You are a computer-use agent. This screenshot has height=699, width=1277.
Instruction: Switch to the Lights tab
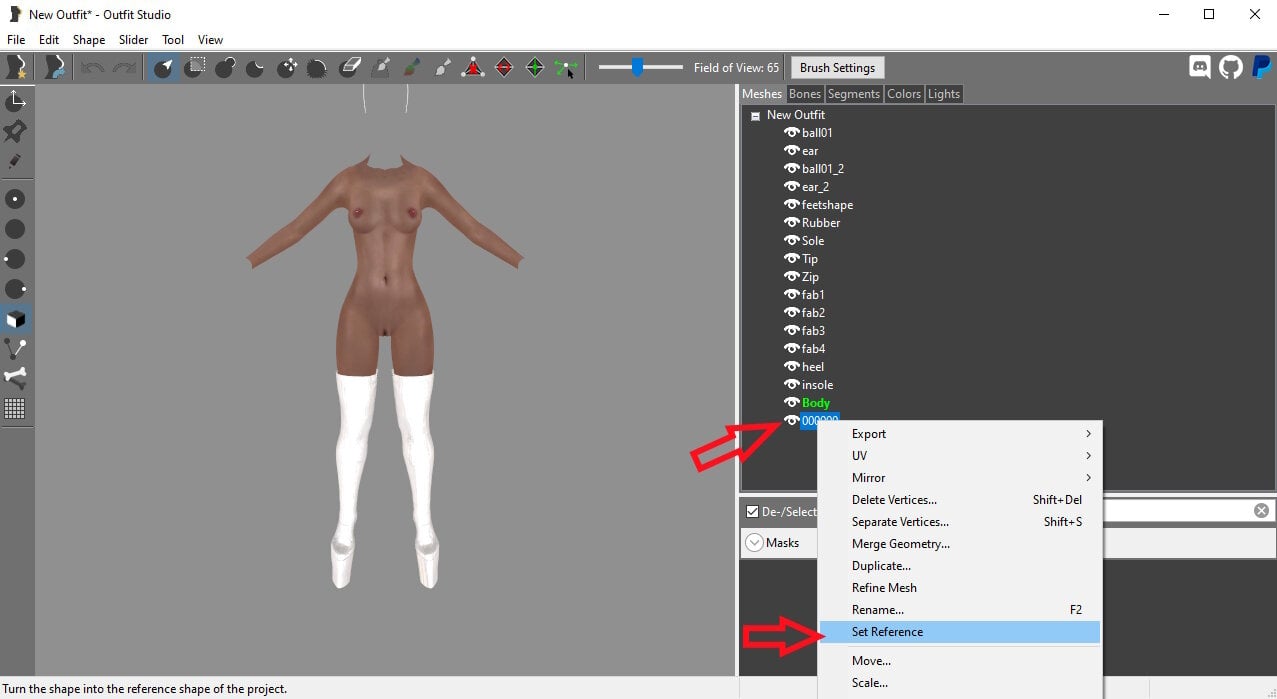[x=944, y=94]
